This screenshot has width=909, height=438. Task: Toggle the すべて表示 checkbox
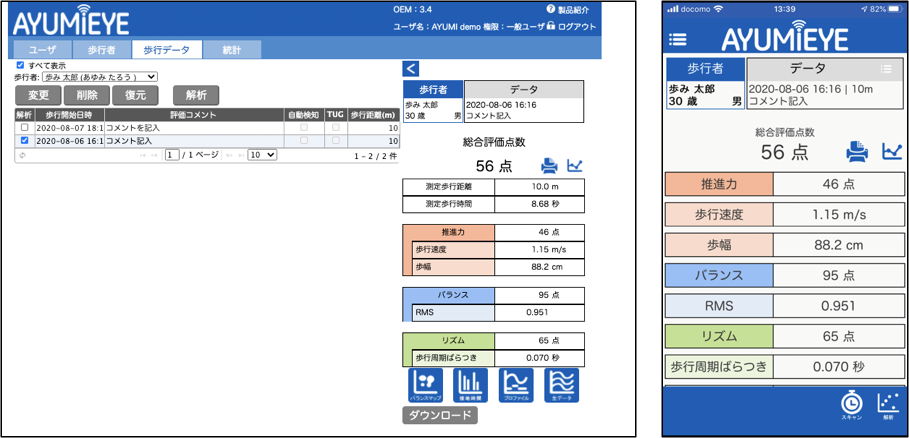[x=21, y=65]
